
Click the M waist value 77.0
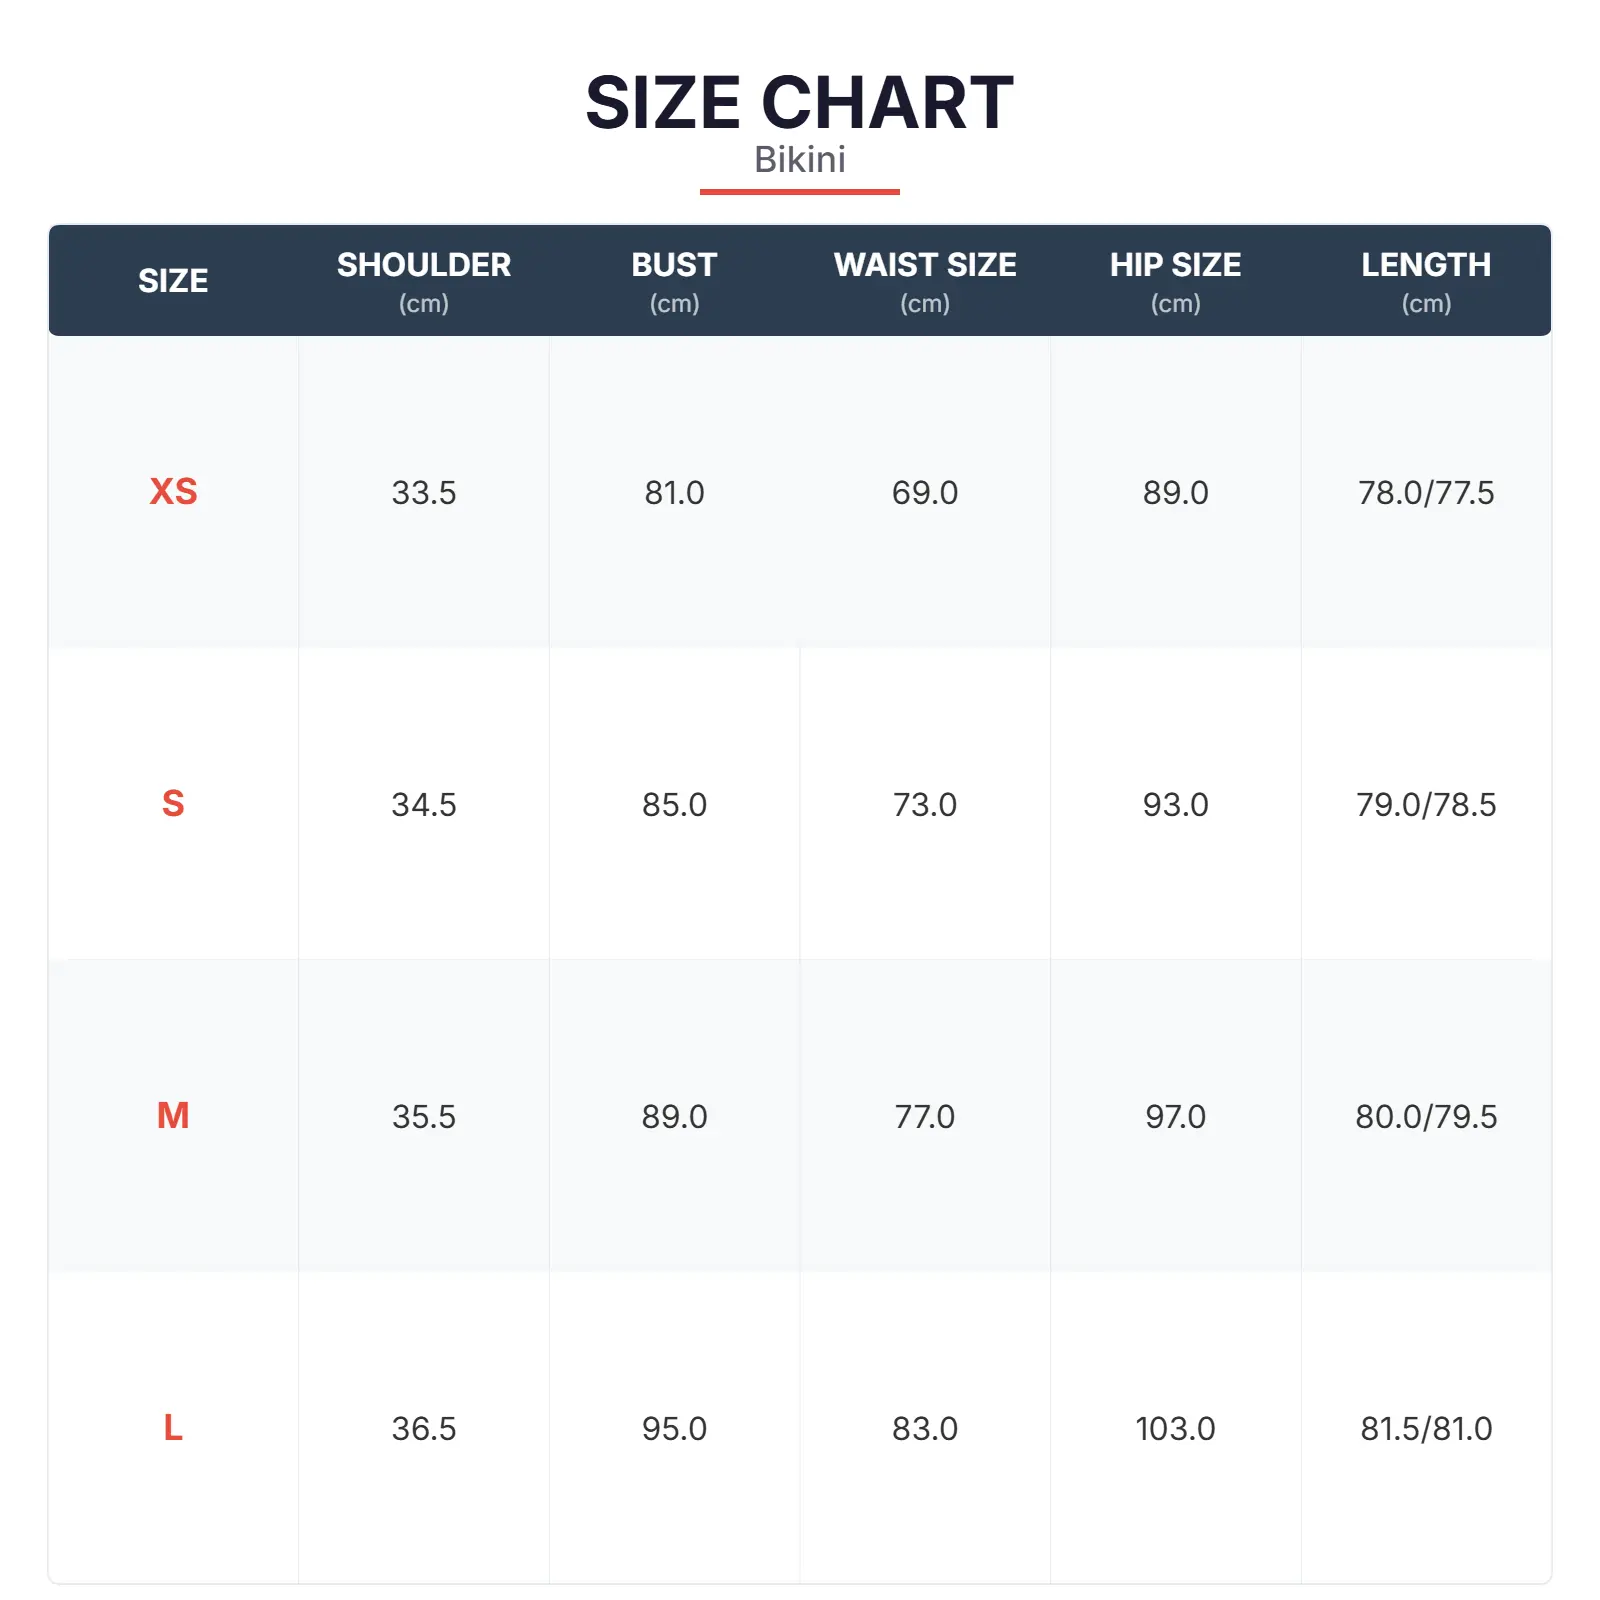tap(925, 1117)
